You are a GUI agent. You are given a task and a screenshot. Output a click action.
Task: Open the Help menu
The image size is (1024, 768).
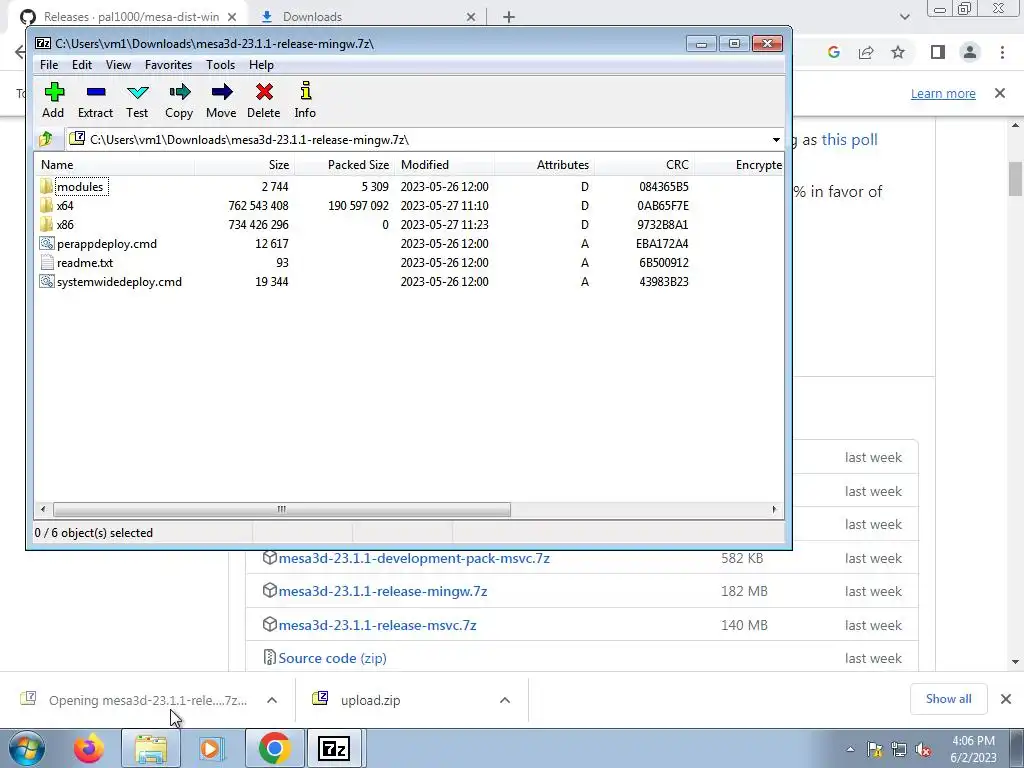261,65
